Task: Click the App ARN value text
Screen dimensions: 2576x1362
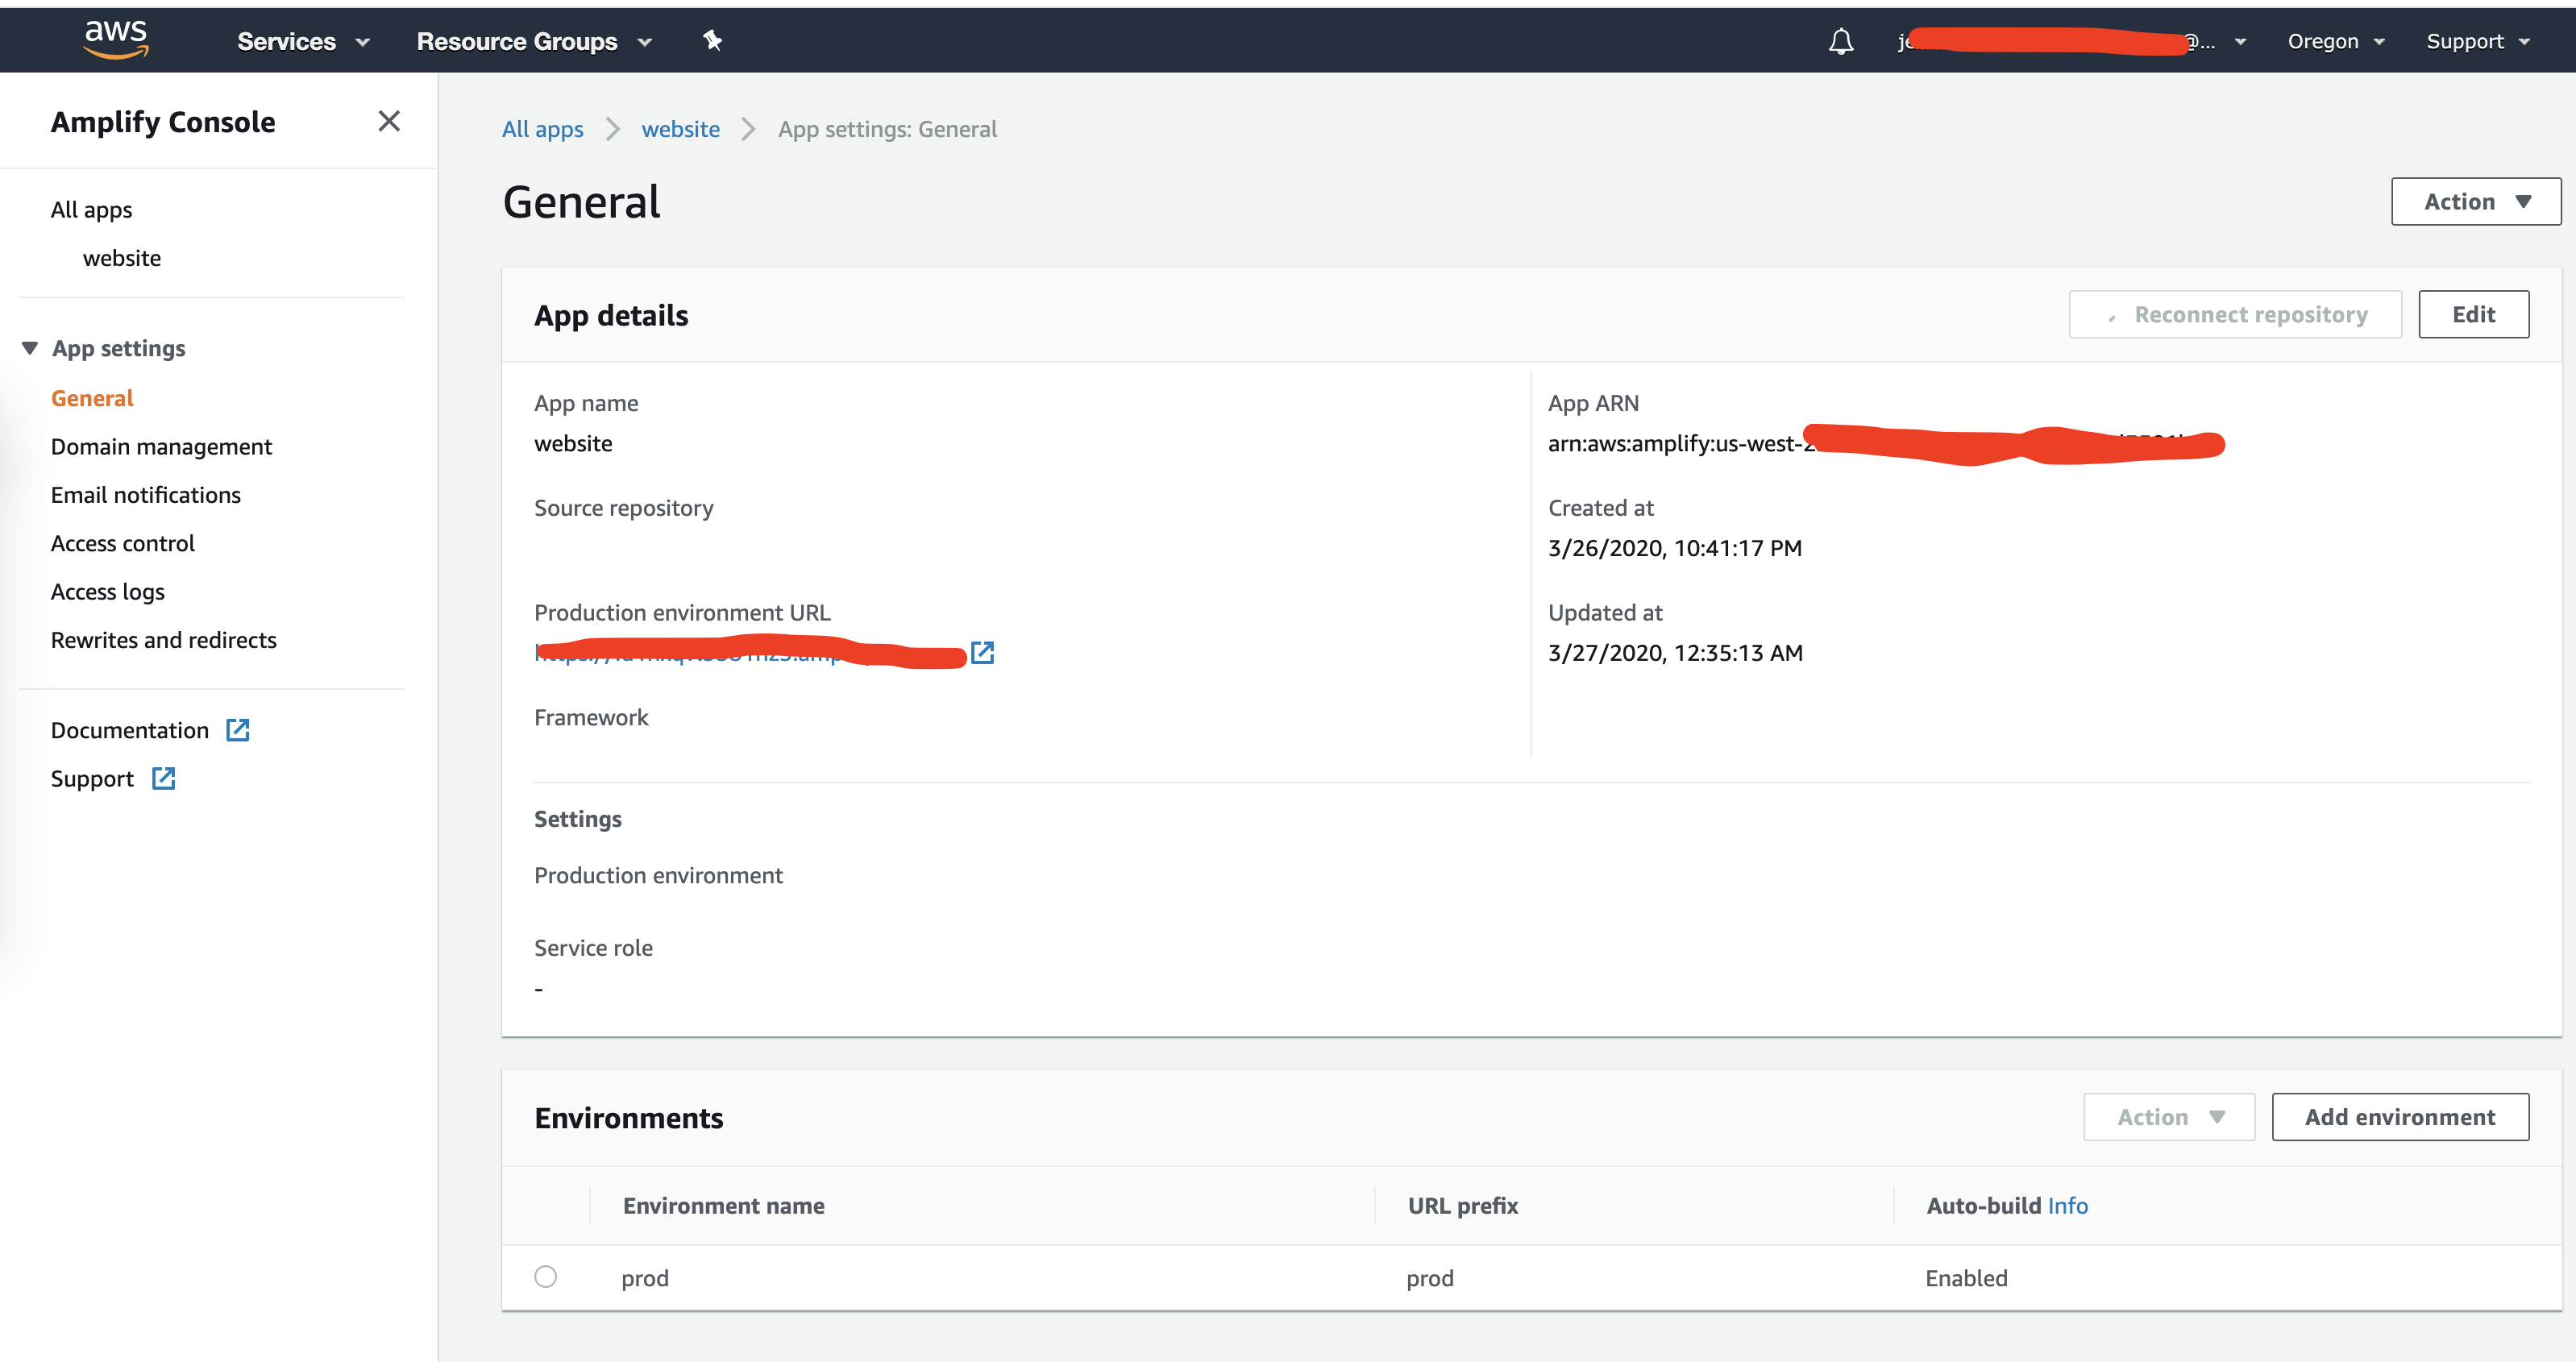Action: point(1885,443)
